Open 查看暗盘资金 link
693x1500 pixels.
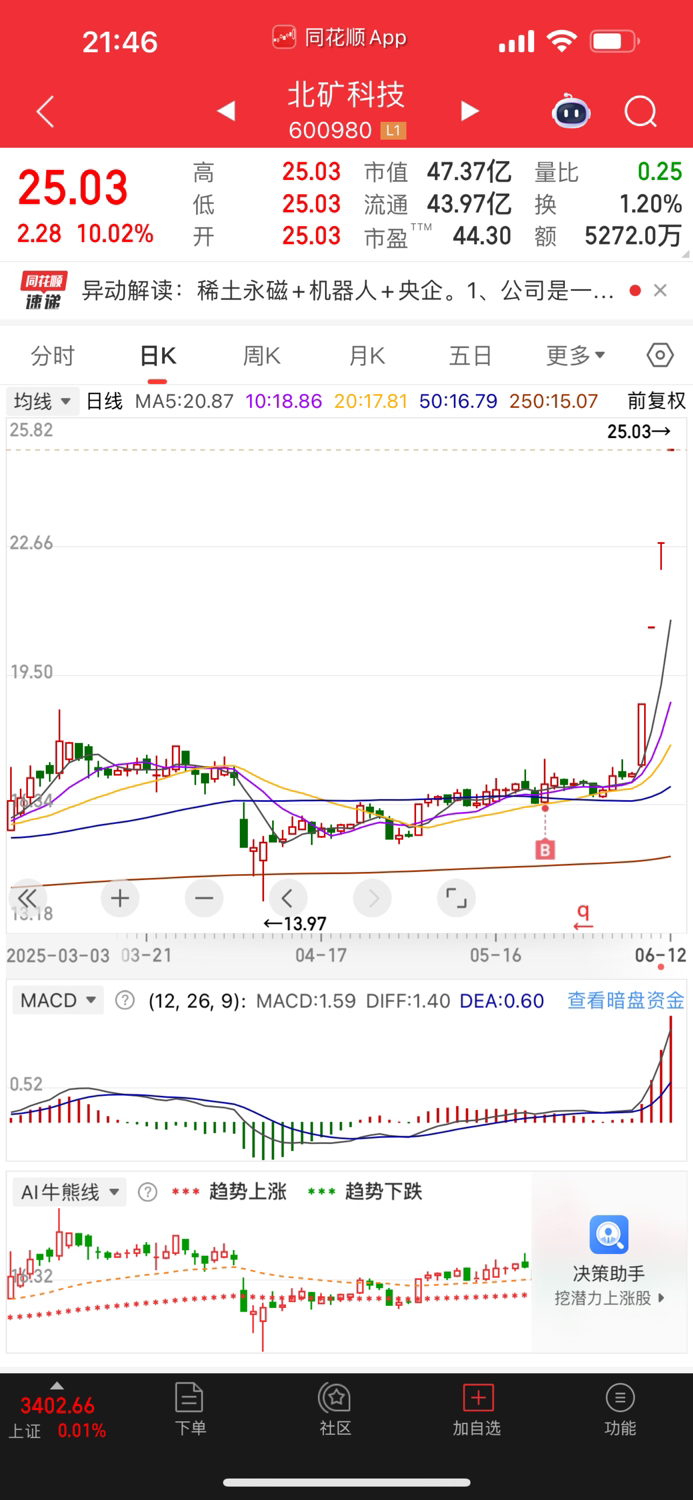click(626, 1000)
